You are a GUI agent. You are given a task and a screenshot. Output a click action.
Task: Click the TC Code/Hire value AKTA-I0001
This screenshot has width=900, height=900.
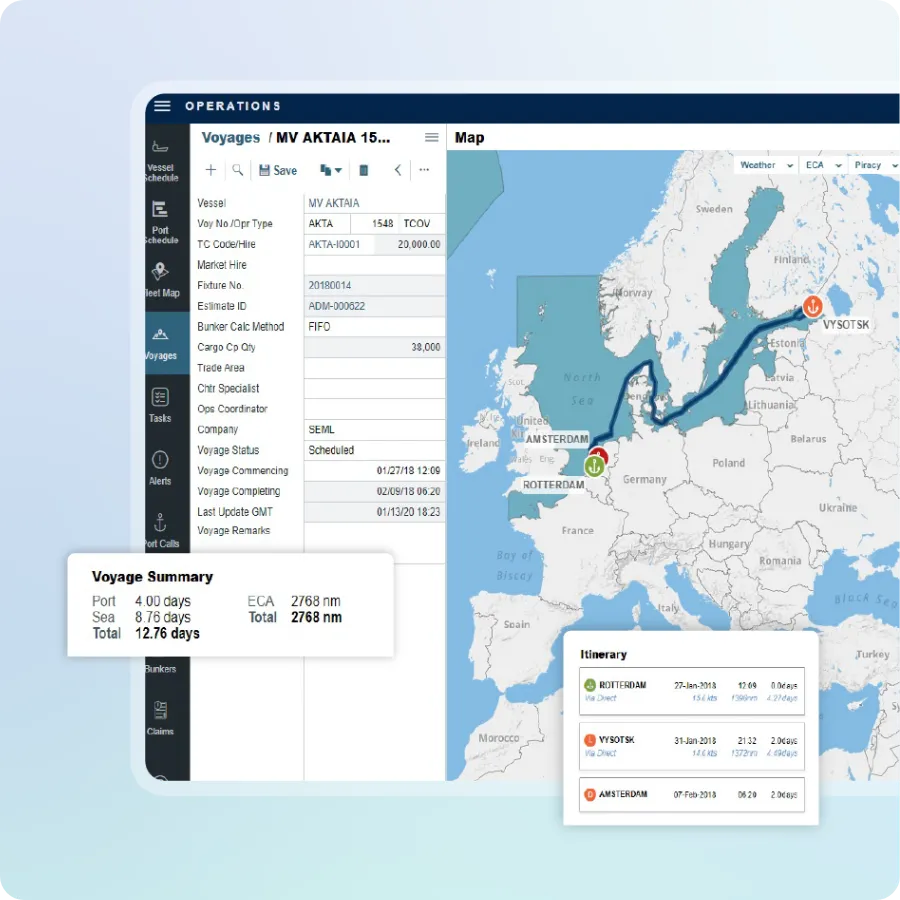pos(337,244)
